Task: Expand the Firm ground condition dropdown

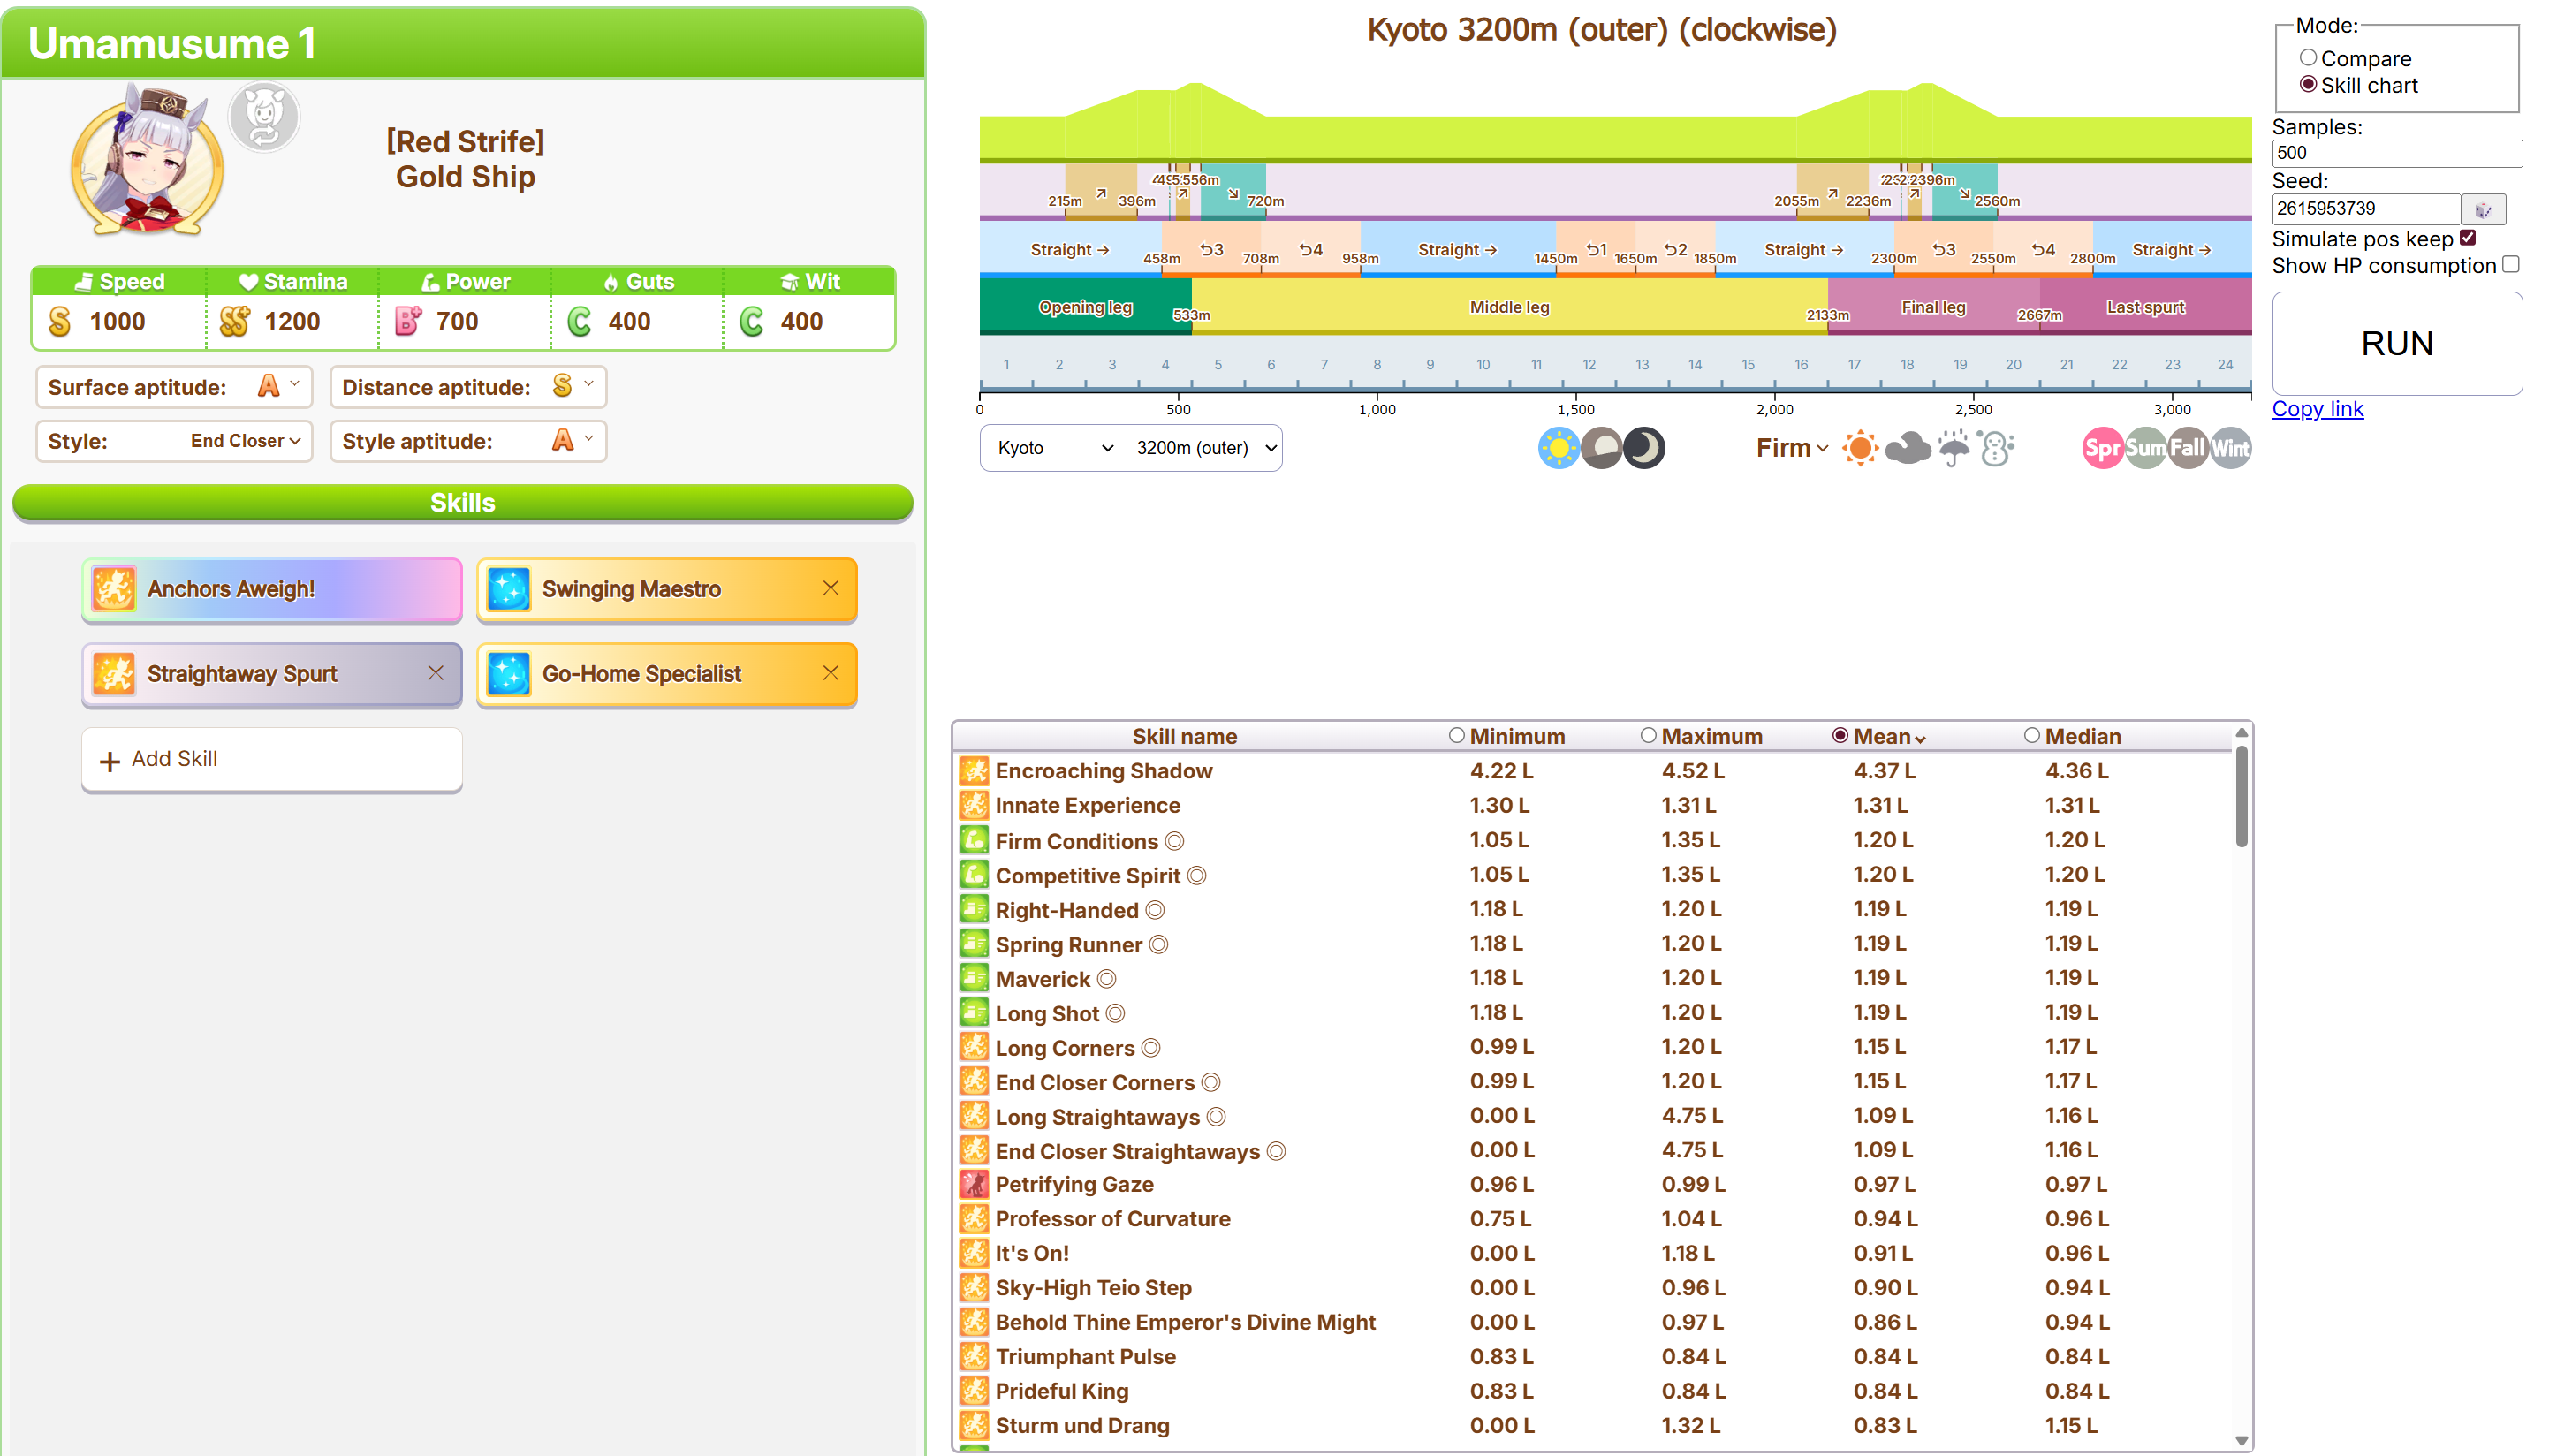Action: pyautogui.click(x=1791, y=448)
